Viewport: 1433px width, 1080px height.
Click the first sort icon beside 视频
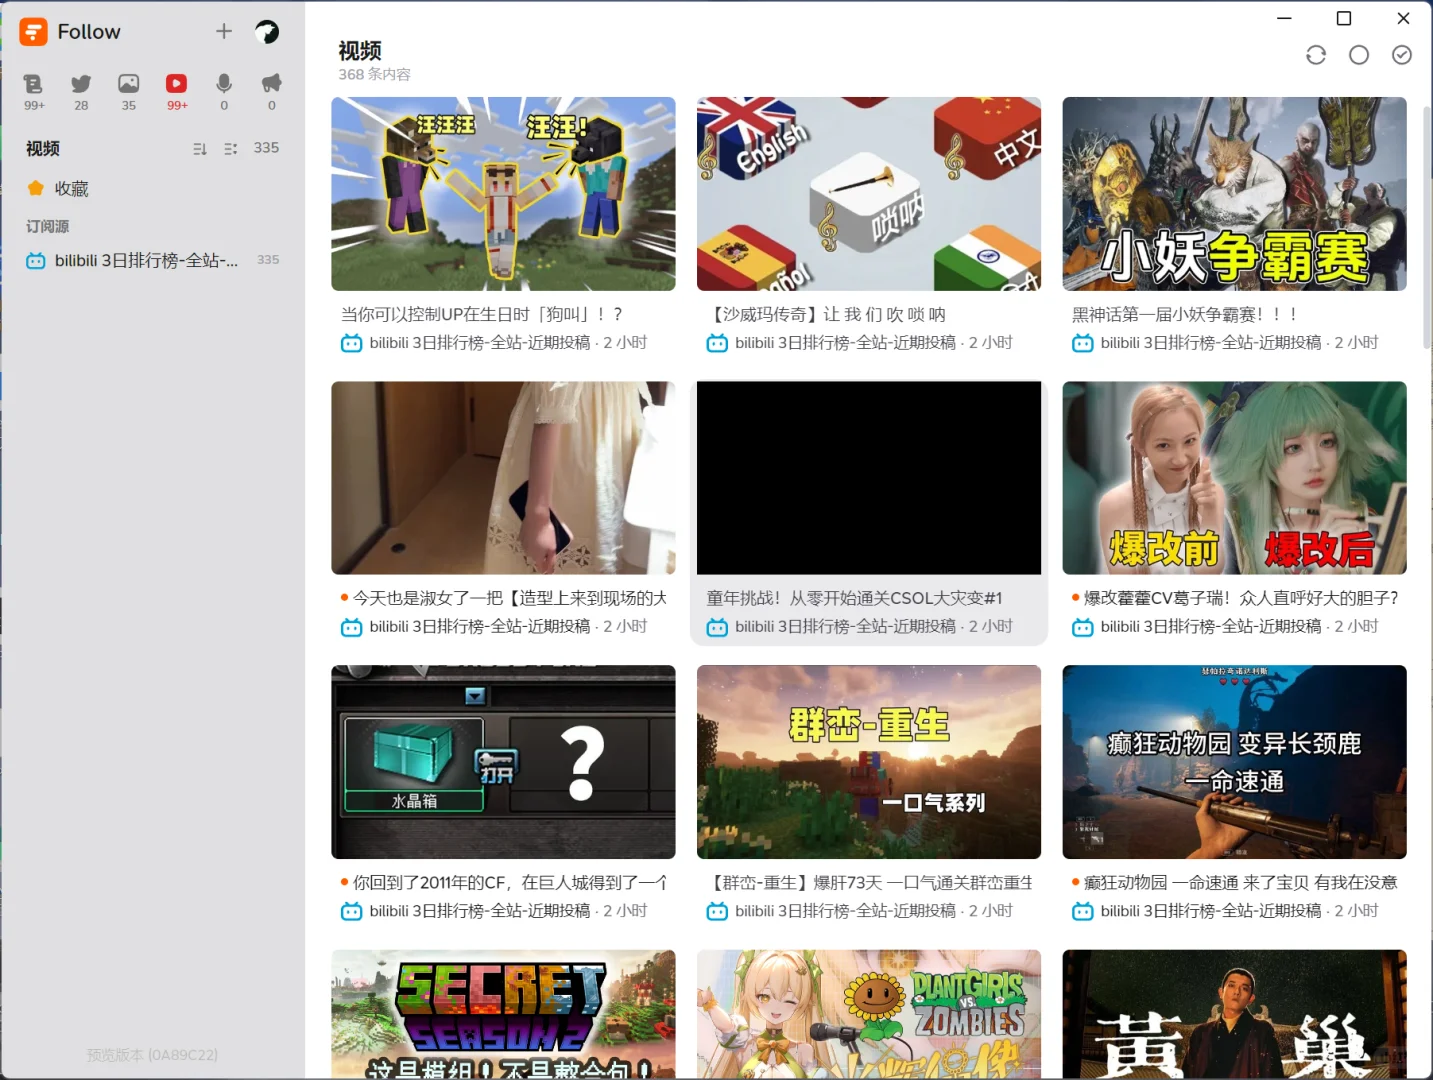tap(200, 149)
